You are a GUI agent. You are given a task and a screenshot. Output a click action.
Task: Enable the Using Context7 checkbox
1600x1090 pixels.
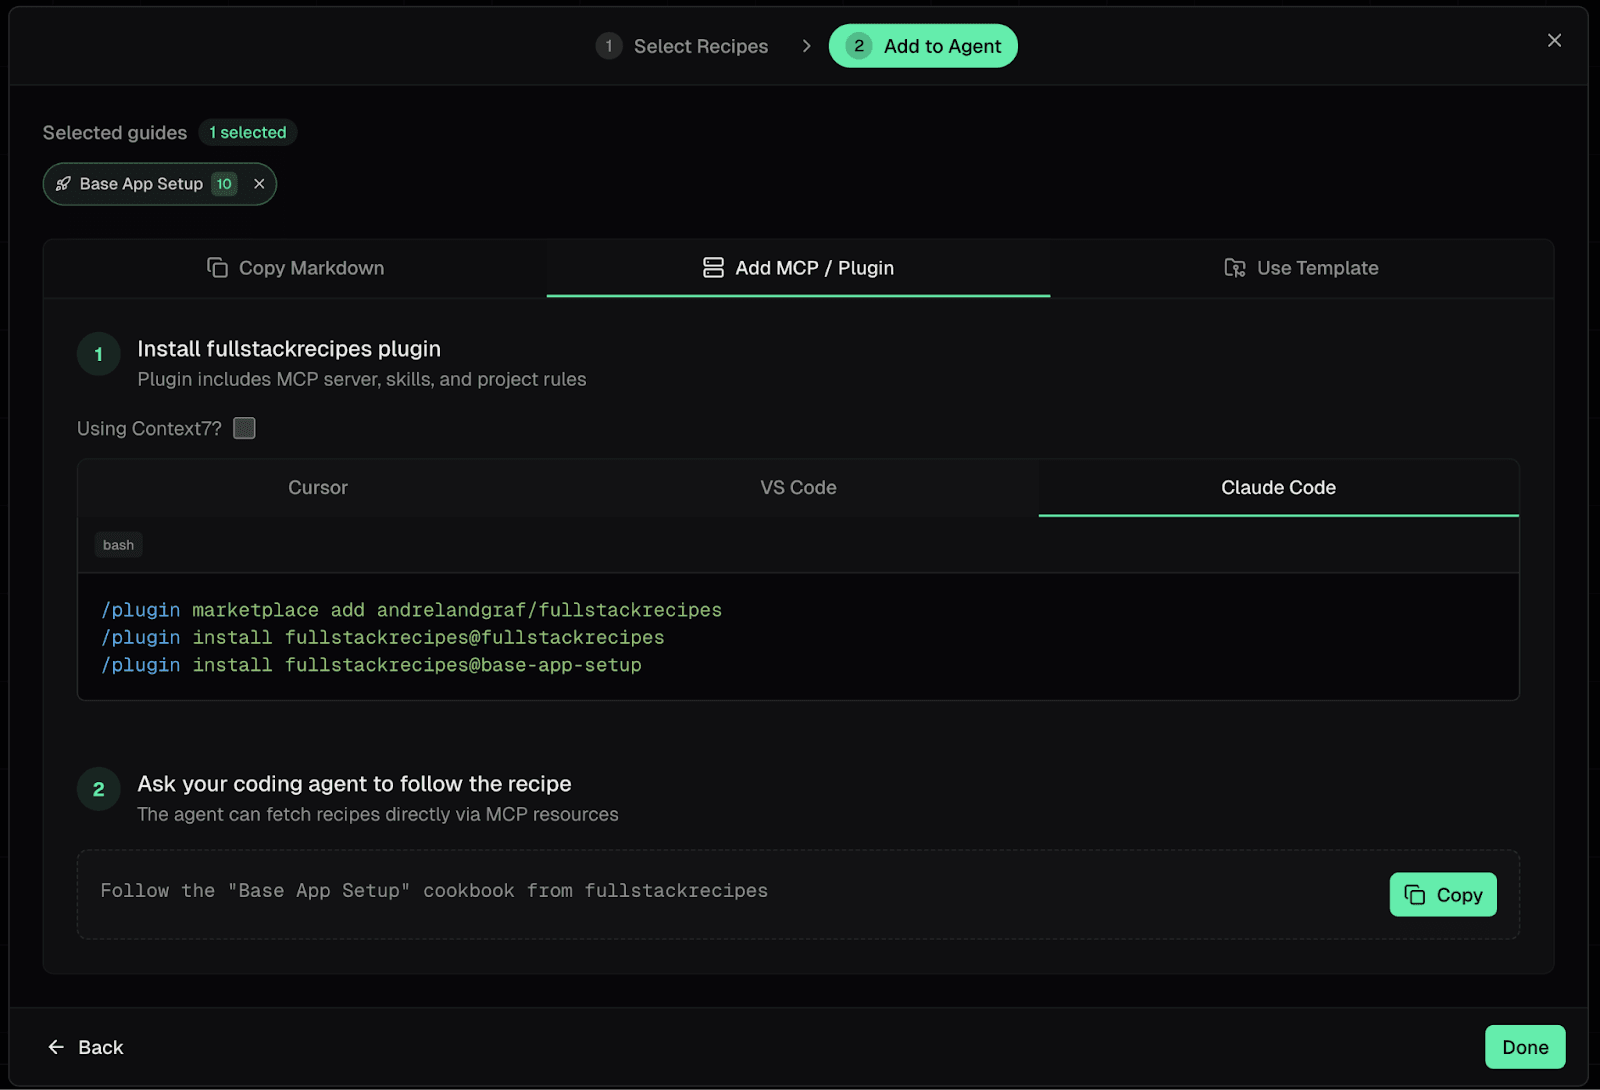coord(244,428)
